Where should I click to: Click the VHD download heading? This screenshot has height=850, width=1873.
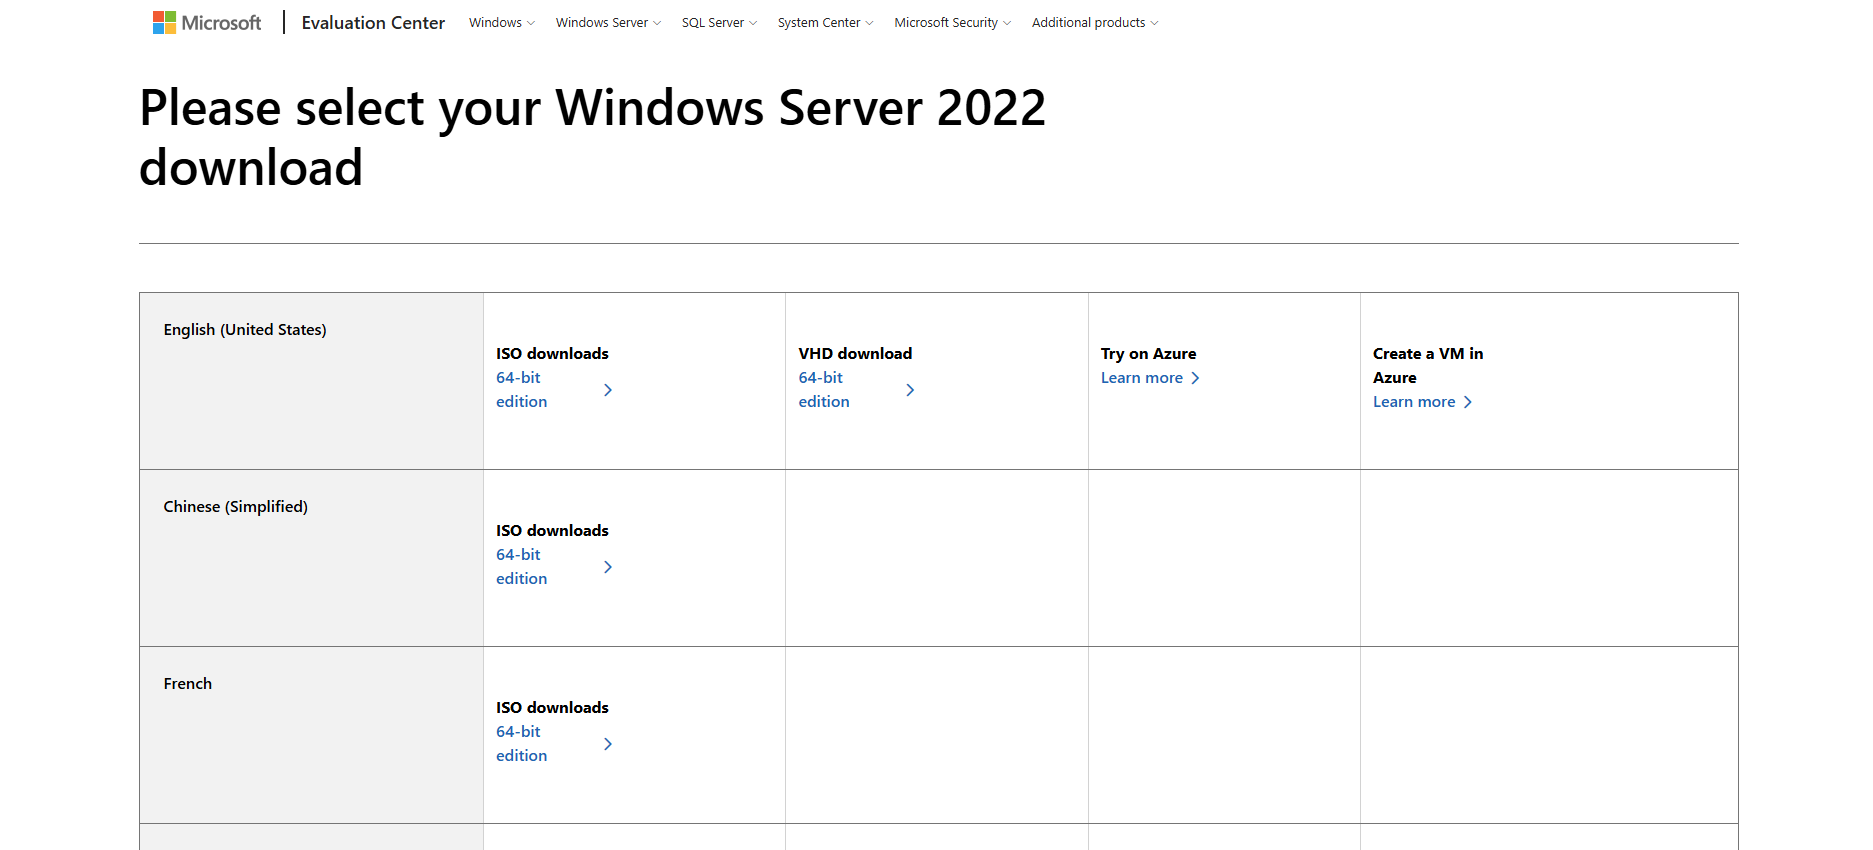point(855,354)
